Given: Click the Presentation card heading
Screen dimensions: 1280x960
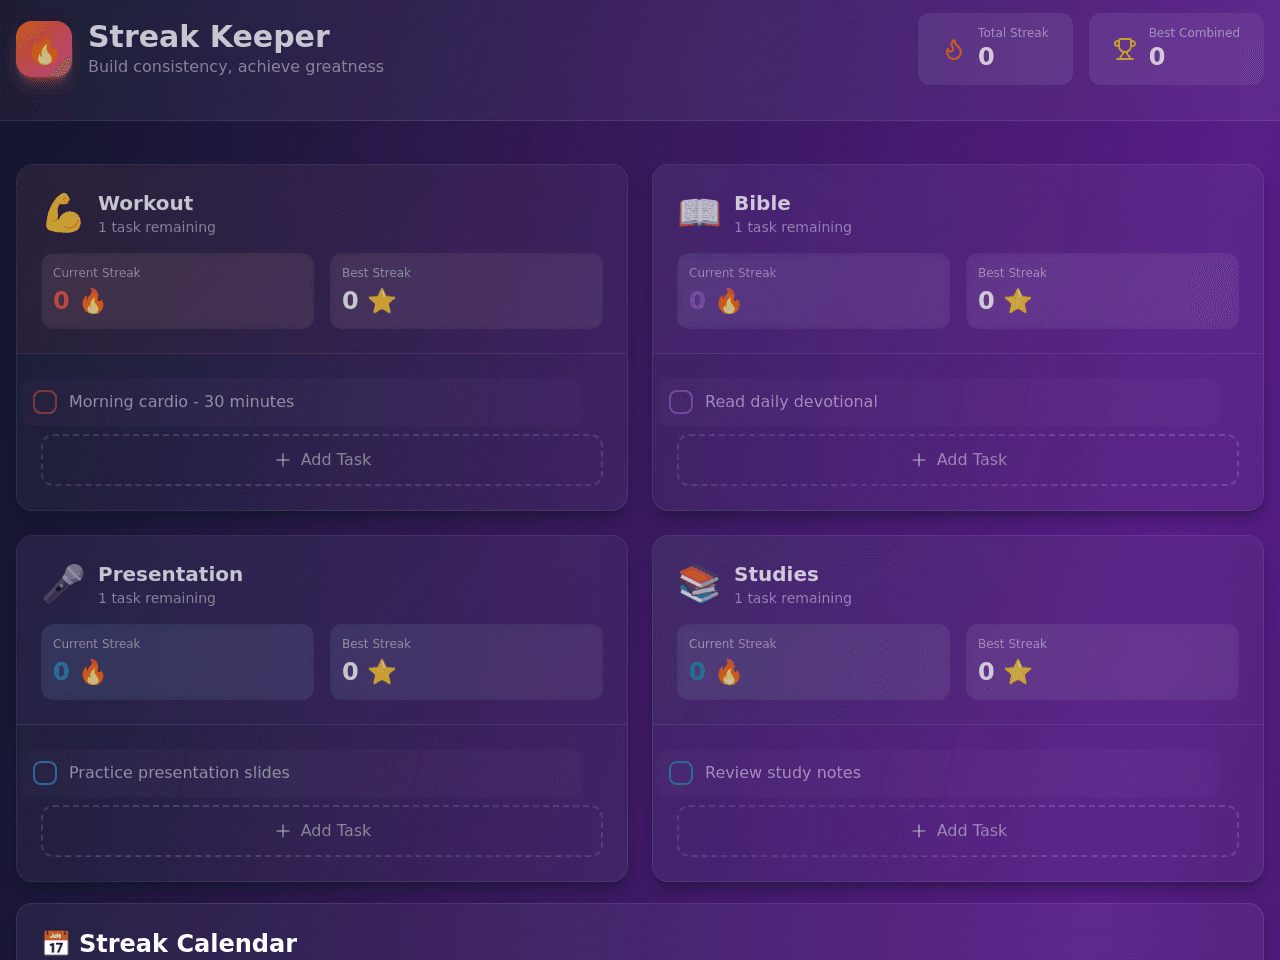Looking at the screenshot, I should 170,574.
